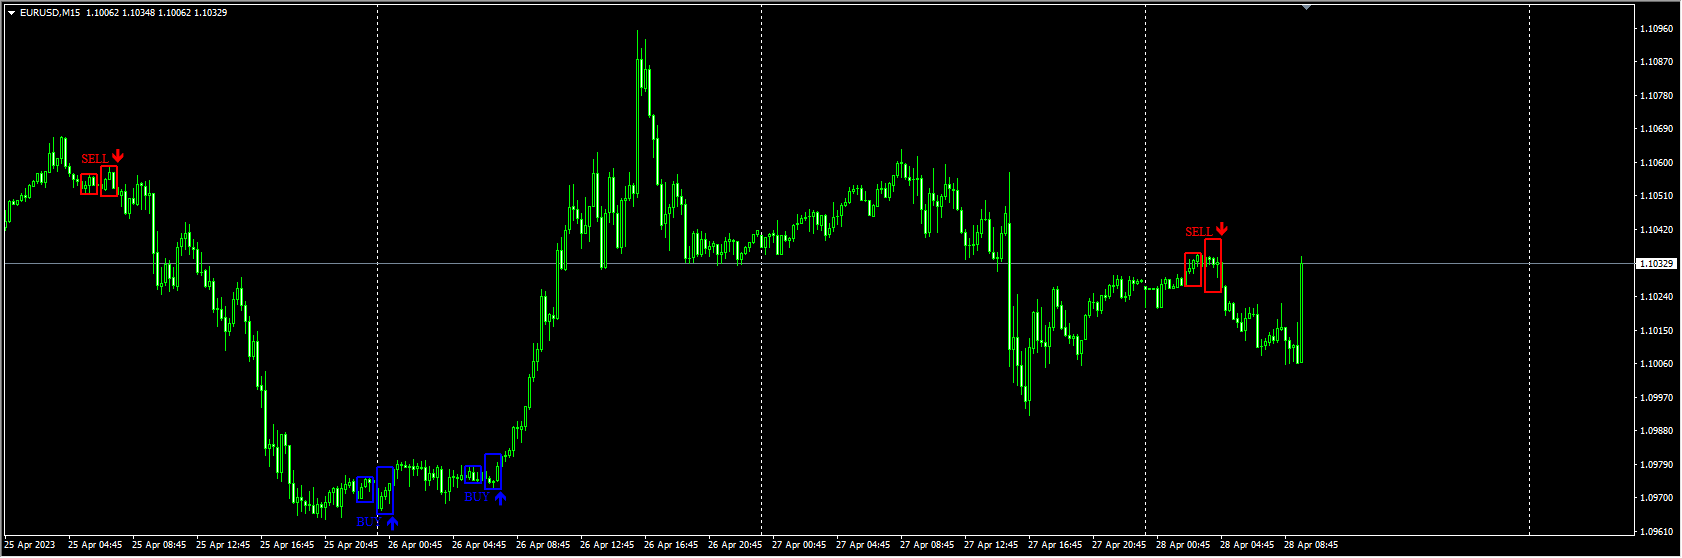
Task: Click time axis label 26 Apr 04:45
Action: (479, 545)
